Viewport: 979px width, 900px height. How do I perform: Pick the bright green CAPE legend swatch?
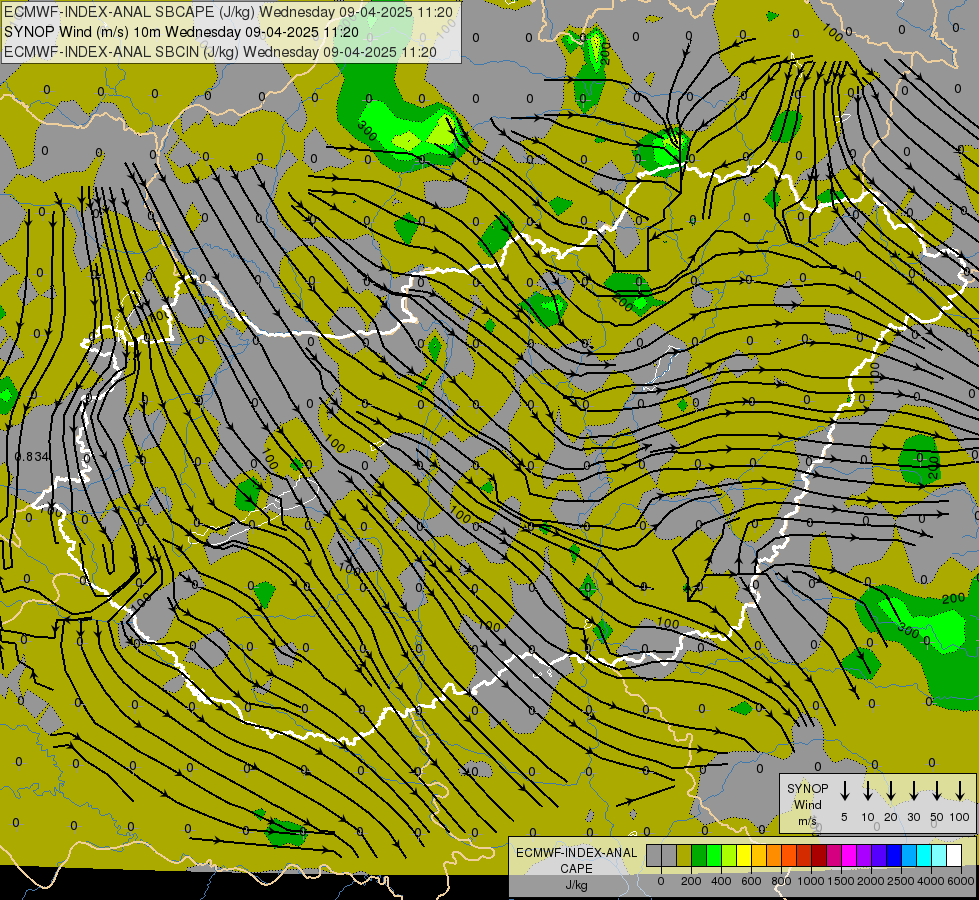click(714, 855)
